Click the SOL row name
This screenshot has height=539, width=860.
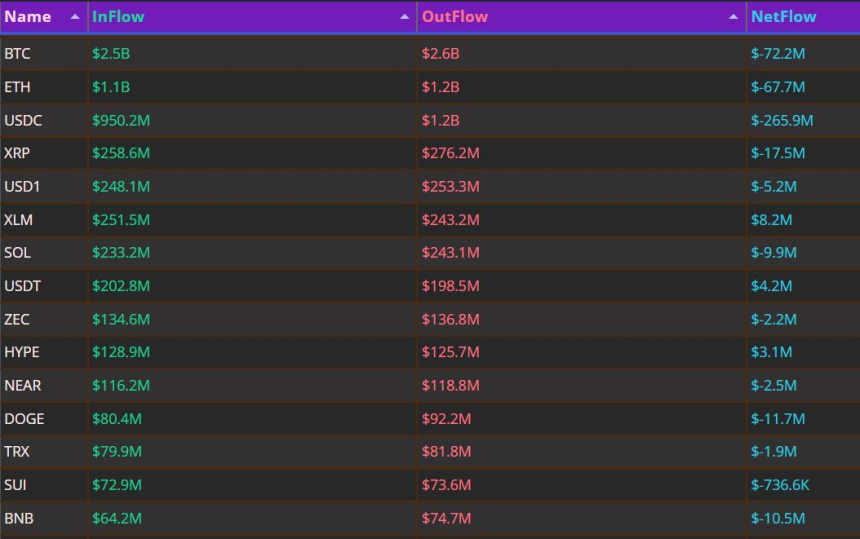[18, 253]
